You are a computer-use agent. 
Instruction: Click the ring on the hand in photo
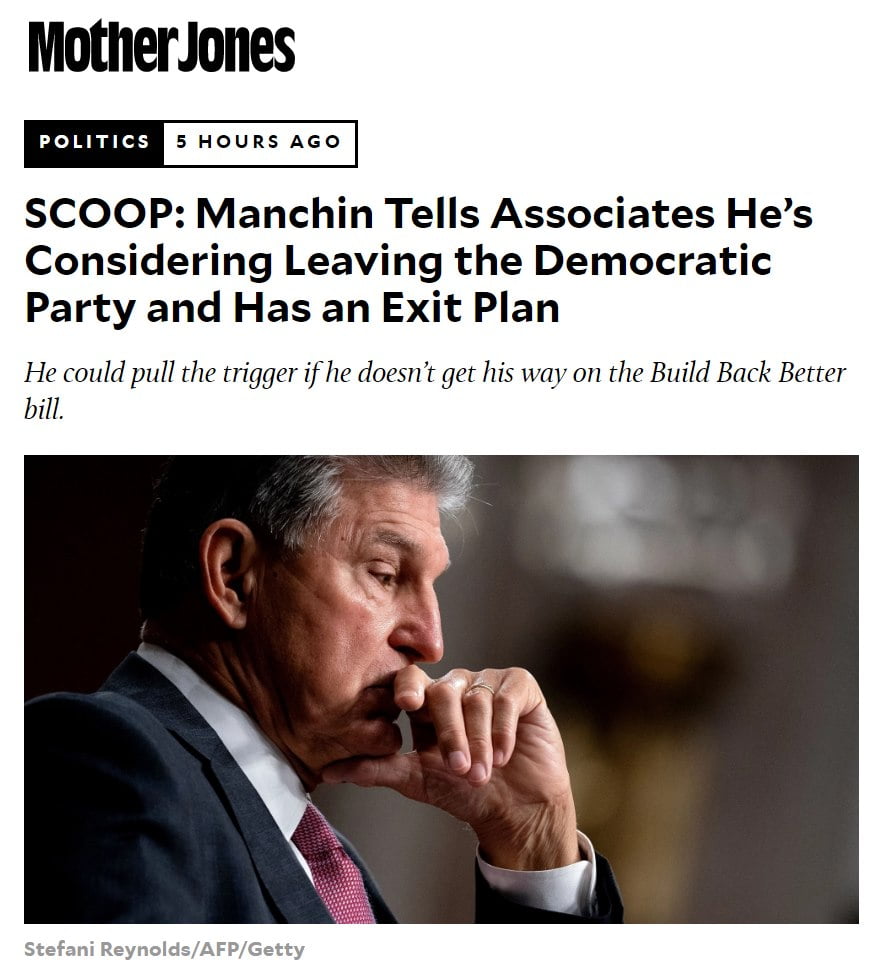click(x=482, y=688)
